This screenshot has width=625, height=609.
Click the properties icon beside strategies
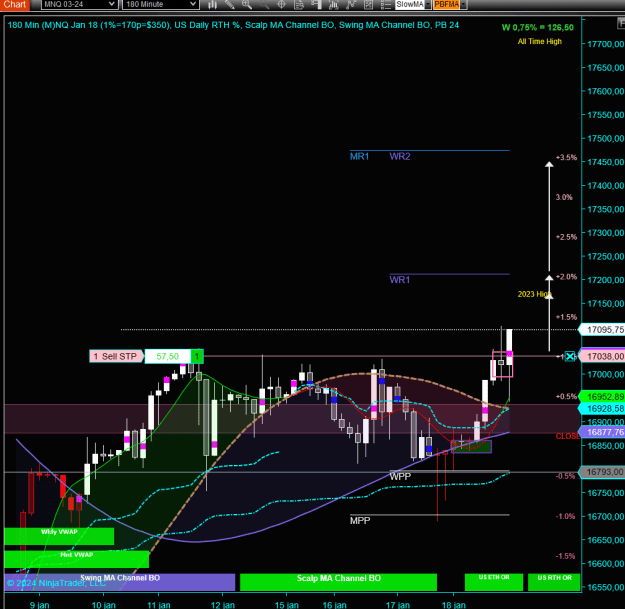[x=368, y=4]
